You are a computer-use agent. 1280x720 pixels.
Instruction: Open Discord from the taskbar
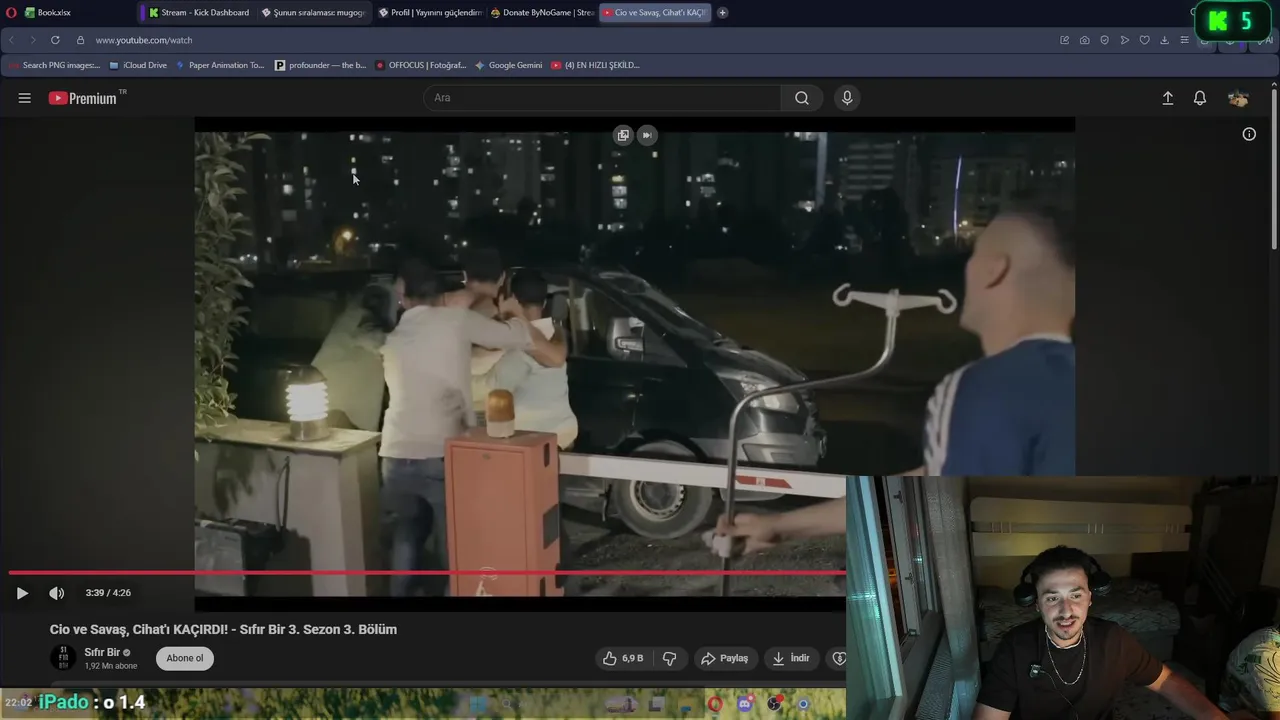point(744,704)
